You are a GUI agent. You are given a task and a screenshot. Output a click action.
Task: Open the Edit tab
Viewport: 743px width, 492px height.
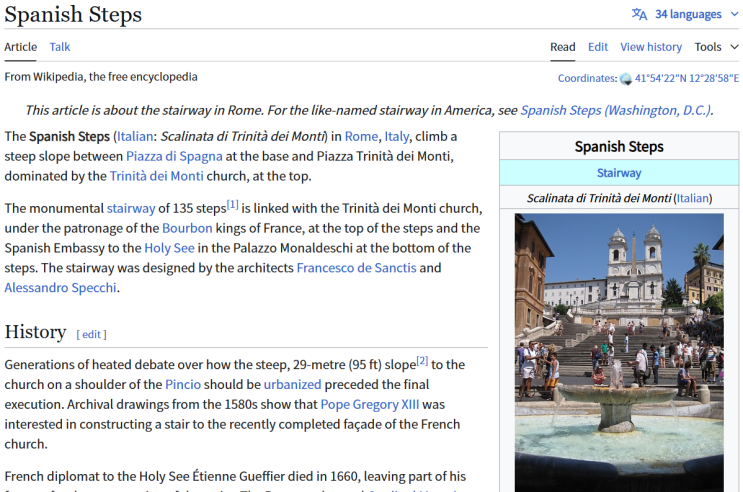pyautogui.click(x=598, y=47)
